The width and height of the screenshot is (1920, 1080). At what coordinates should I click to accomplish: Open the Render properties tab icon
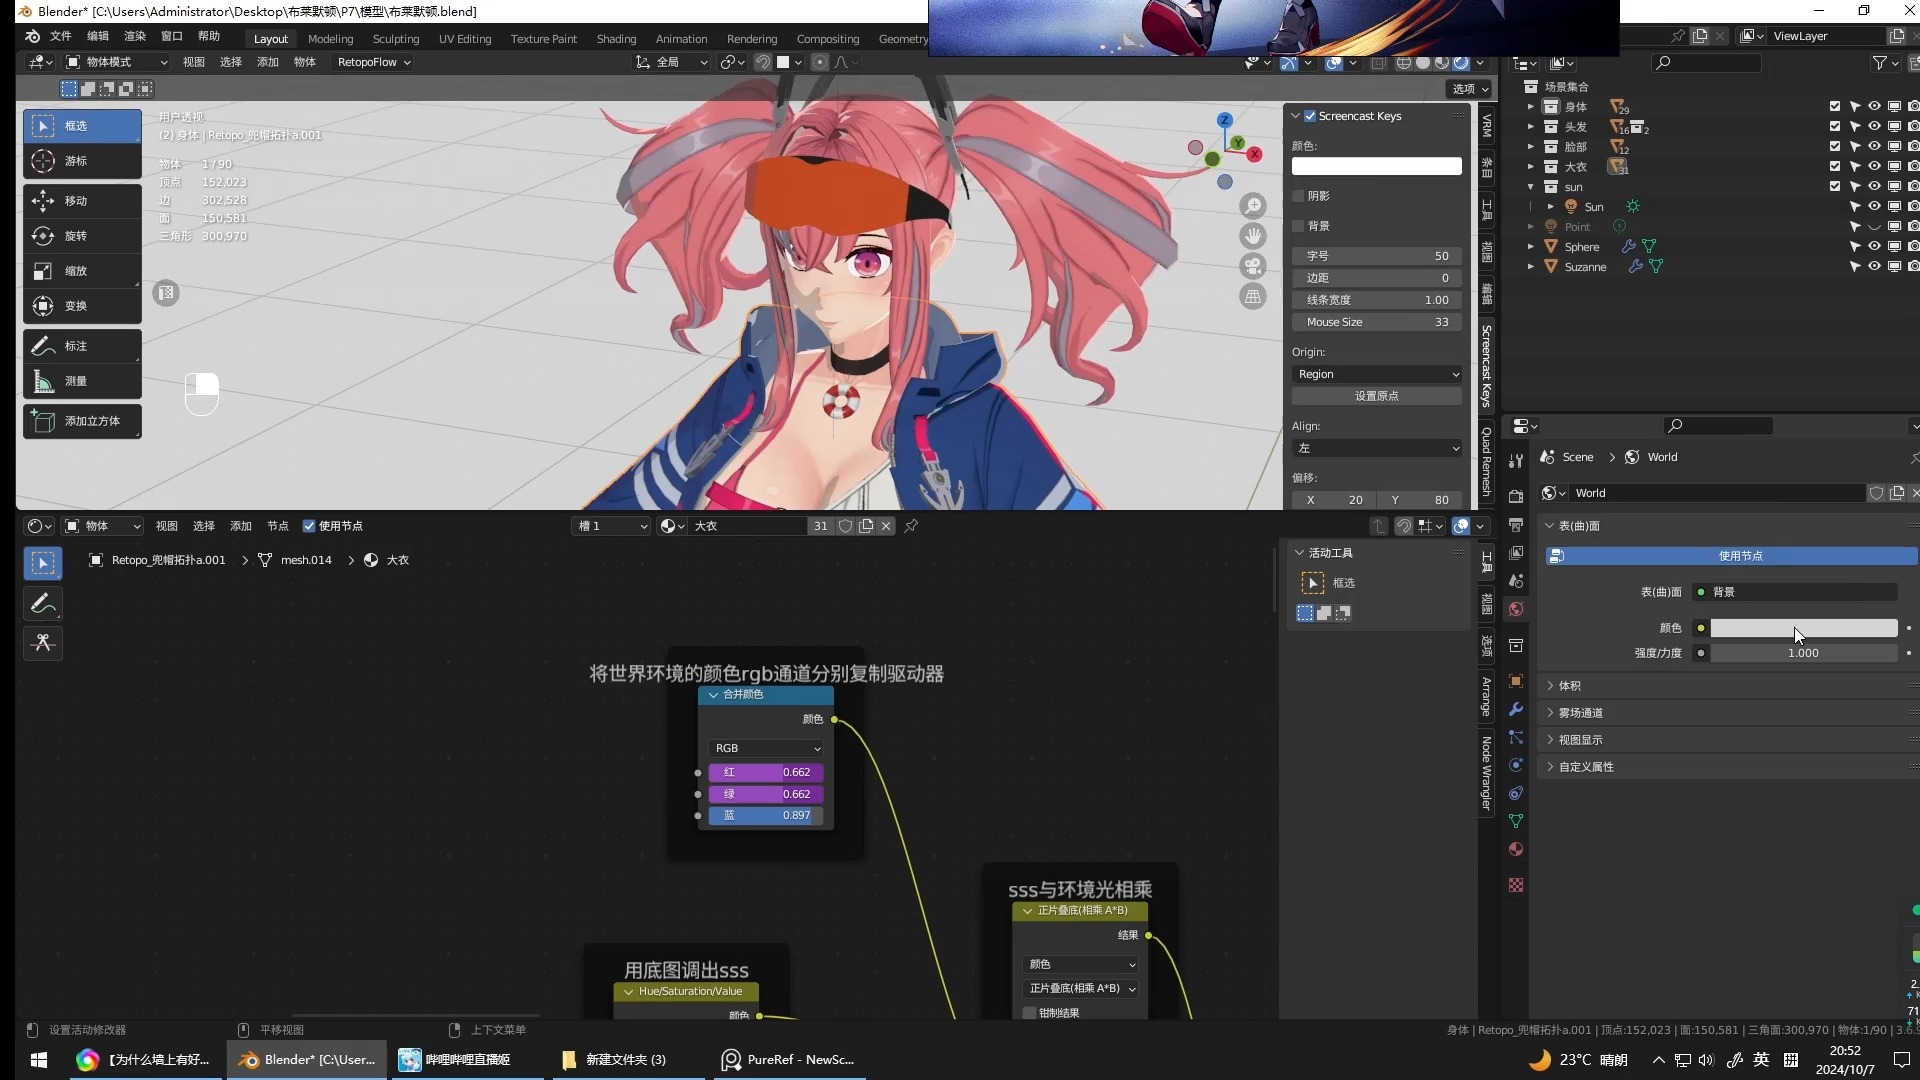coord(1516,497)
